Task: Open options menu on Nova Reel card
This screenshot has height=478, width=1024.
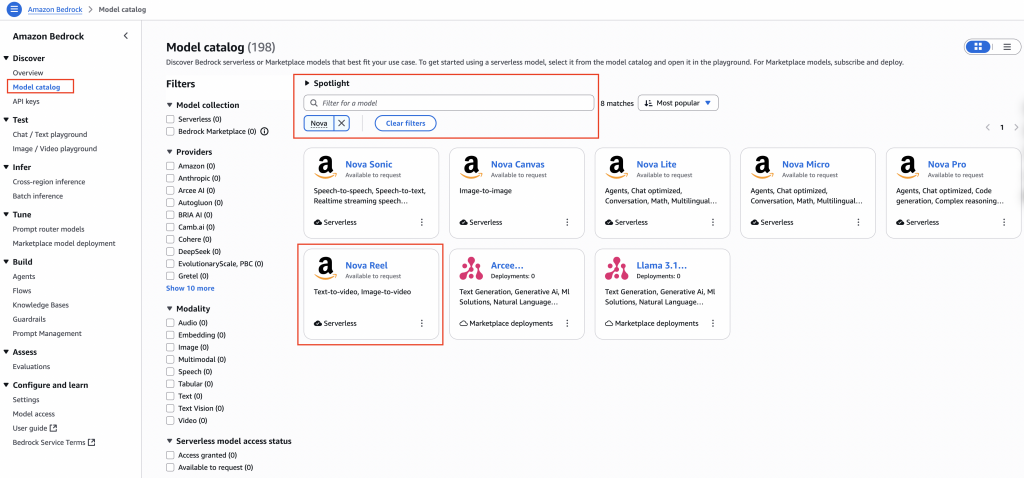Action: click(x=422, y=323)
